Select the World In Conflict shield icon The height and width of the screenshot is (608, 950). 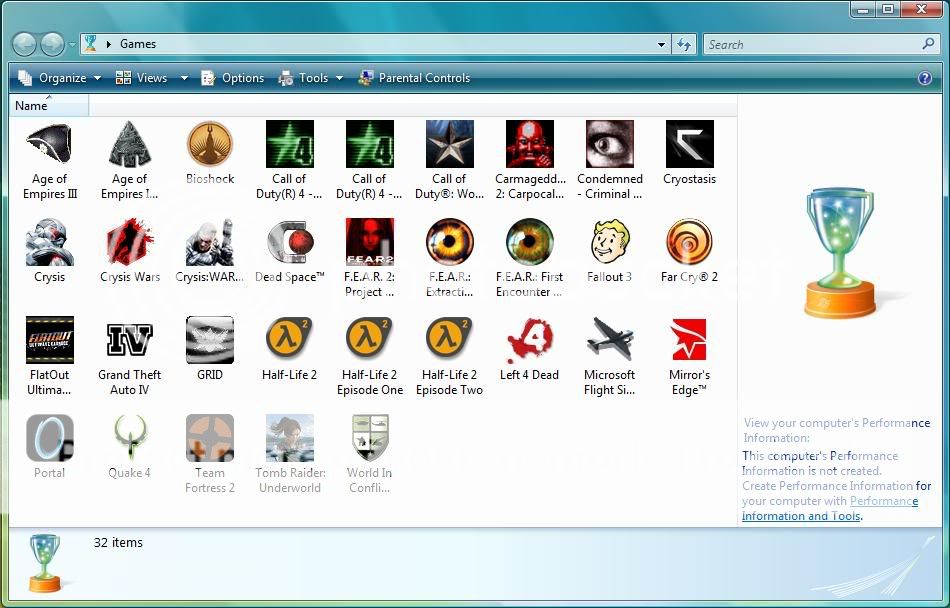coord(370,438)
